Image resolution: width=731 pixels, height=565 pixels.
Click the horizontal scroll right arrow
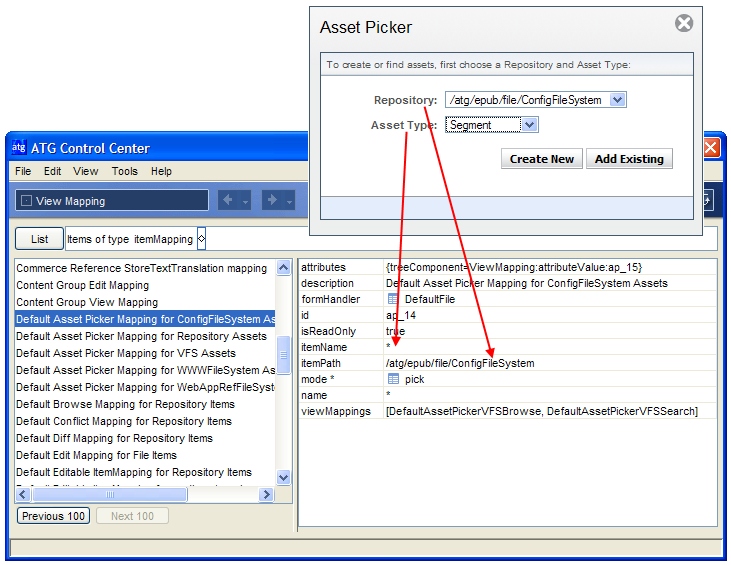tap(266, 495)
